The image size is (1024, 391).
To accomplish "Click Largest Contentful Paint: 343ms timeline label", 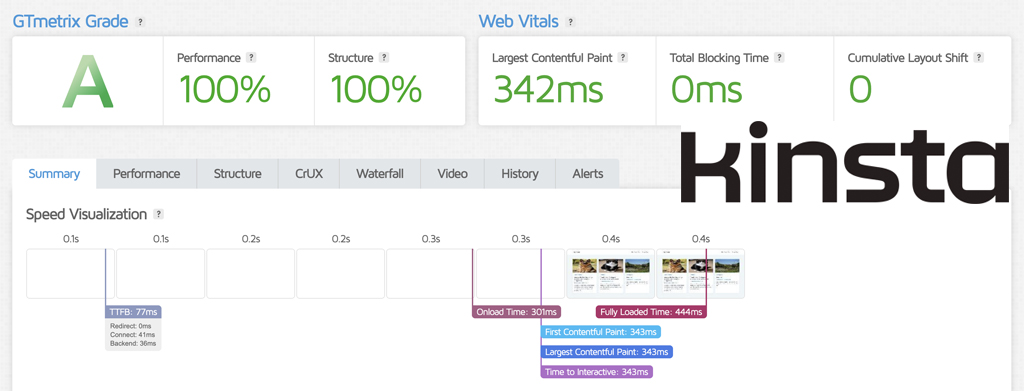I will point(607,352).
